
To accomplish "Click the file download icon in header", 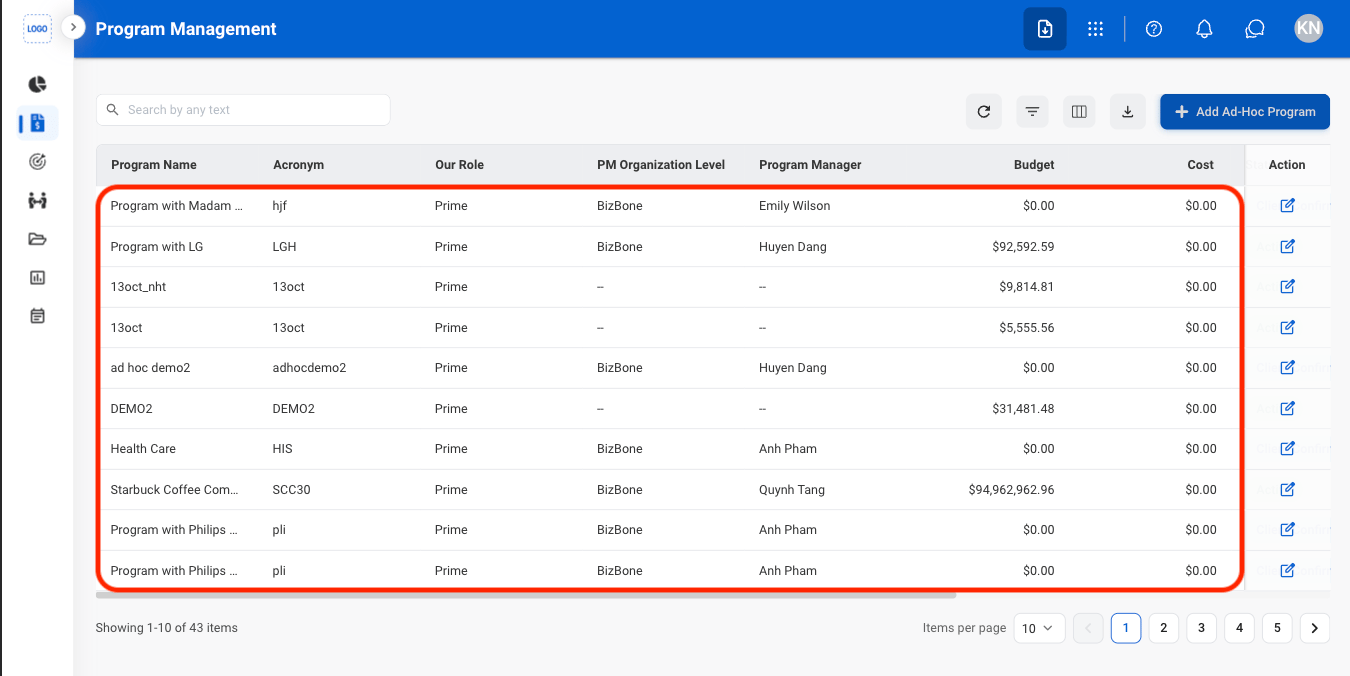I will click(1045, 29).
